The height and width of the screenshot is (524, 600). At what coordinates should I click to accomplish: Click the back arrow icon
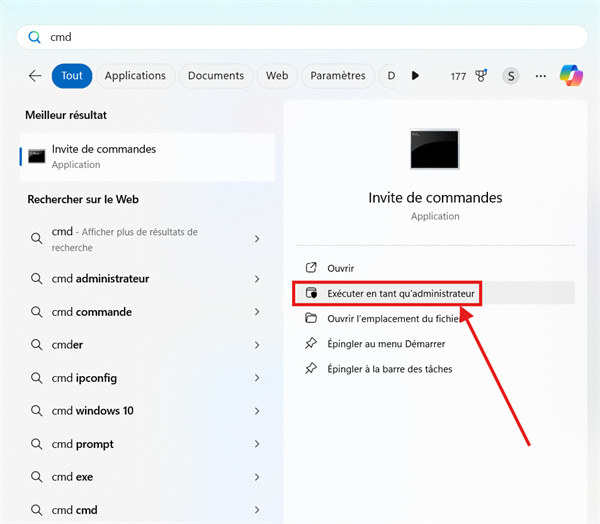coord(35,76)
